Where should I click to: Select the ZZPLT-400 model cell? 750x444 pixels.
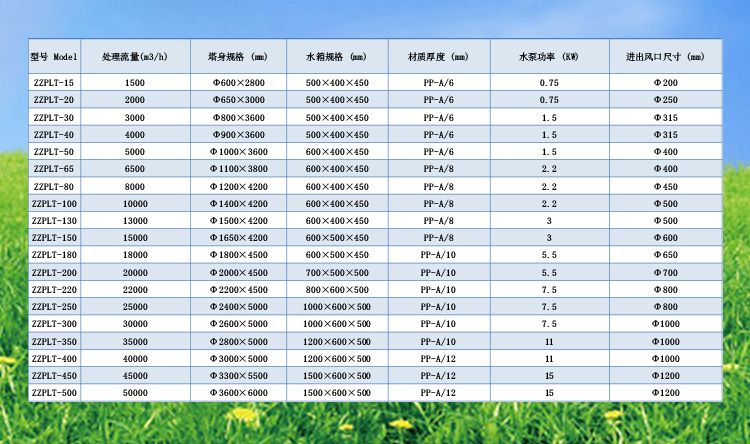54,358
